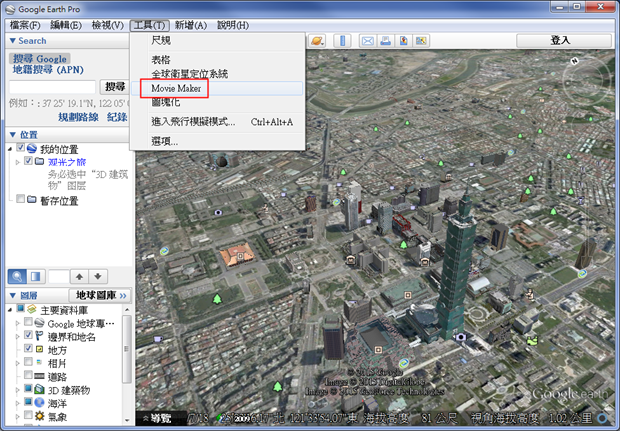
Task: Click the 搜尋 search button
Action: click(x=115, y=87)
